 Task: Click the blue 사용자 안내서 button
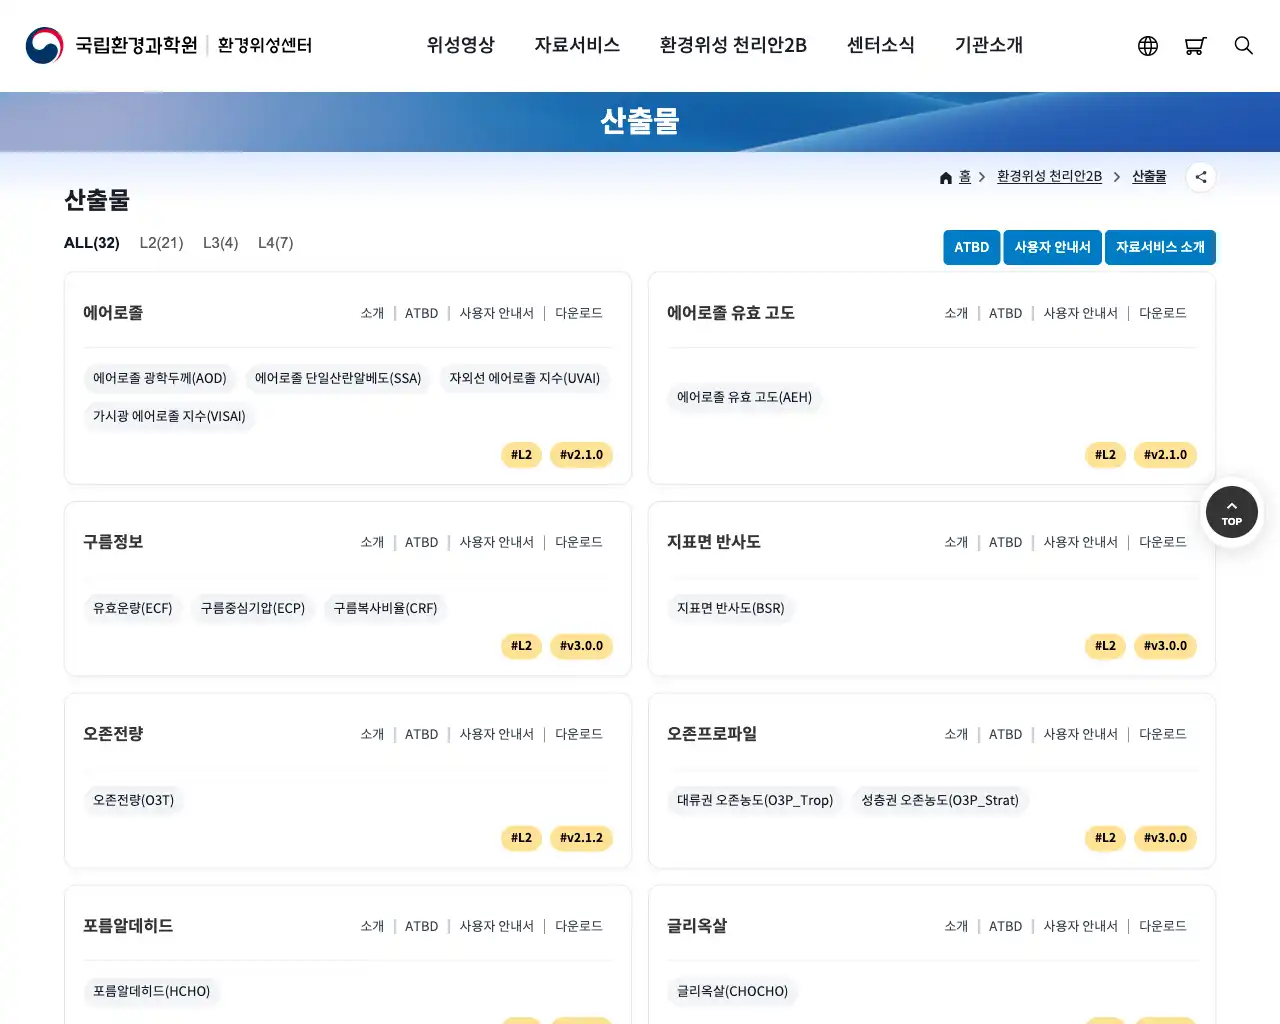[1052, 247]
